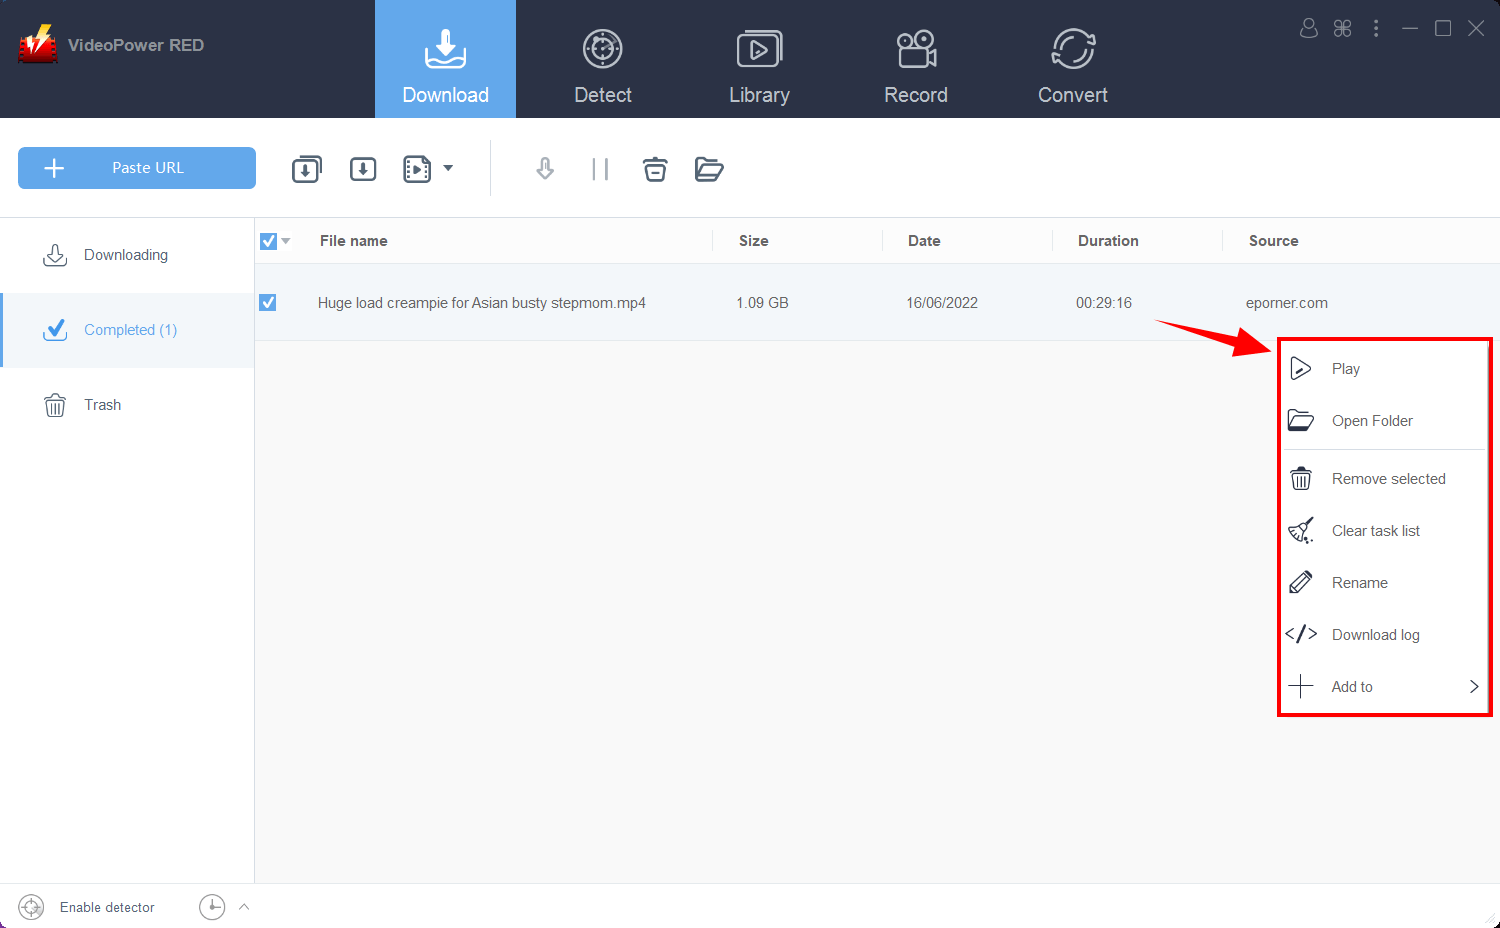
Task: Click the Add to menu entry
Action: click(x=1385, y=687)
